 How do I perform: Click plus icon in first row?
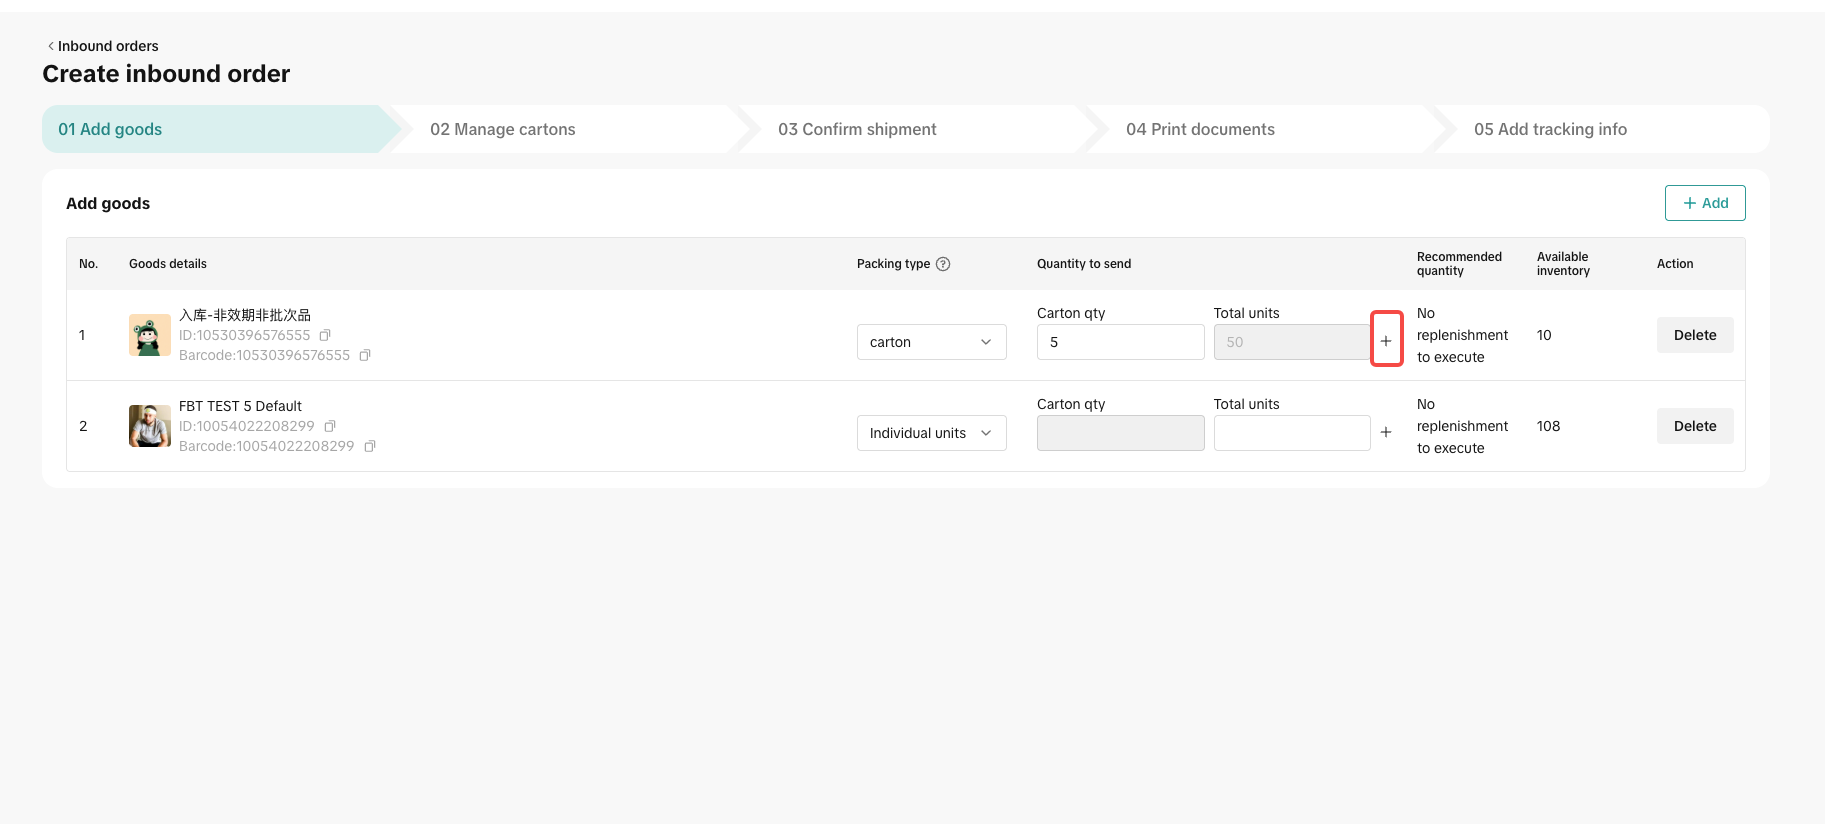(1386, 341)
